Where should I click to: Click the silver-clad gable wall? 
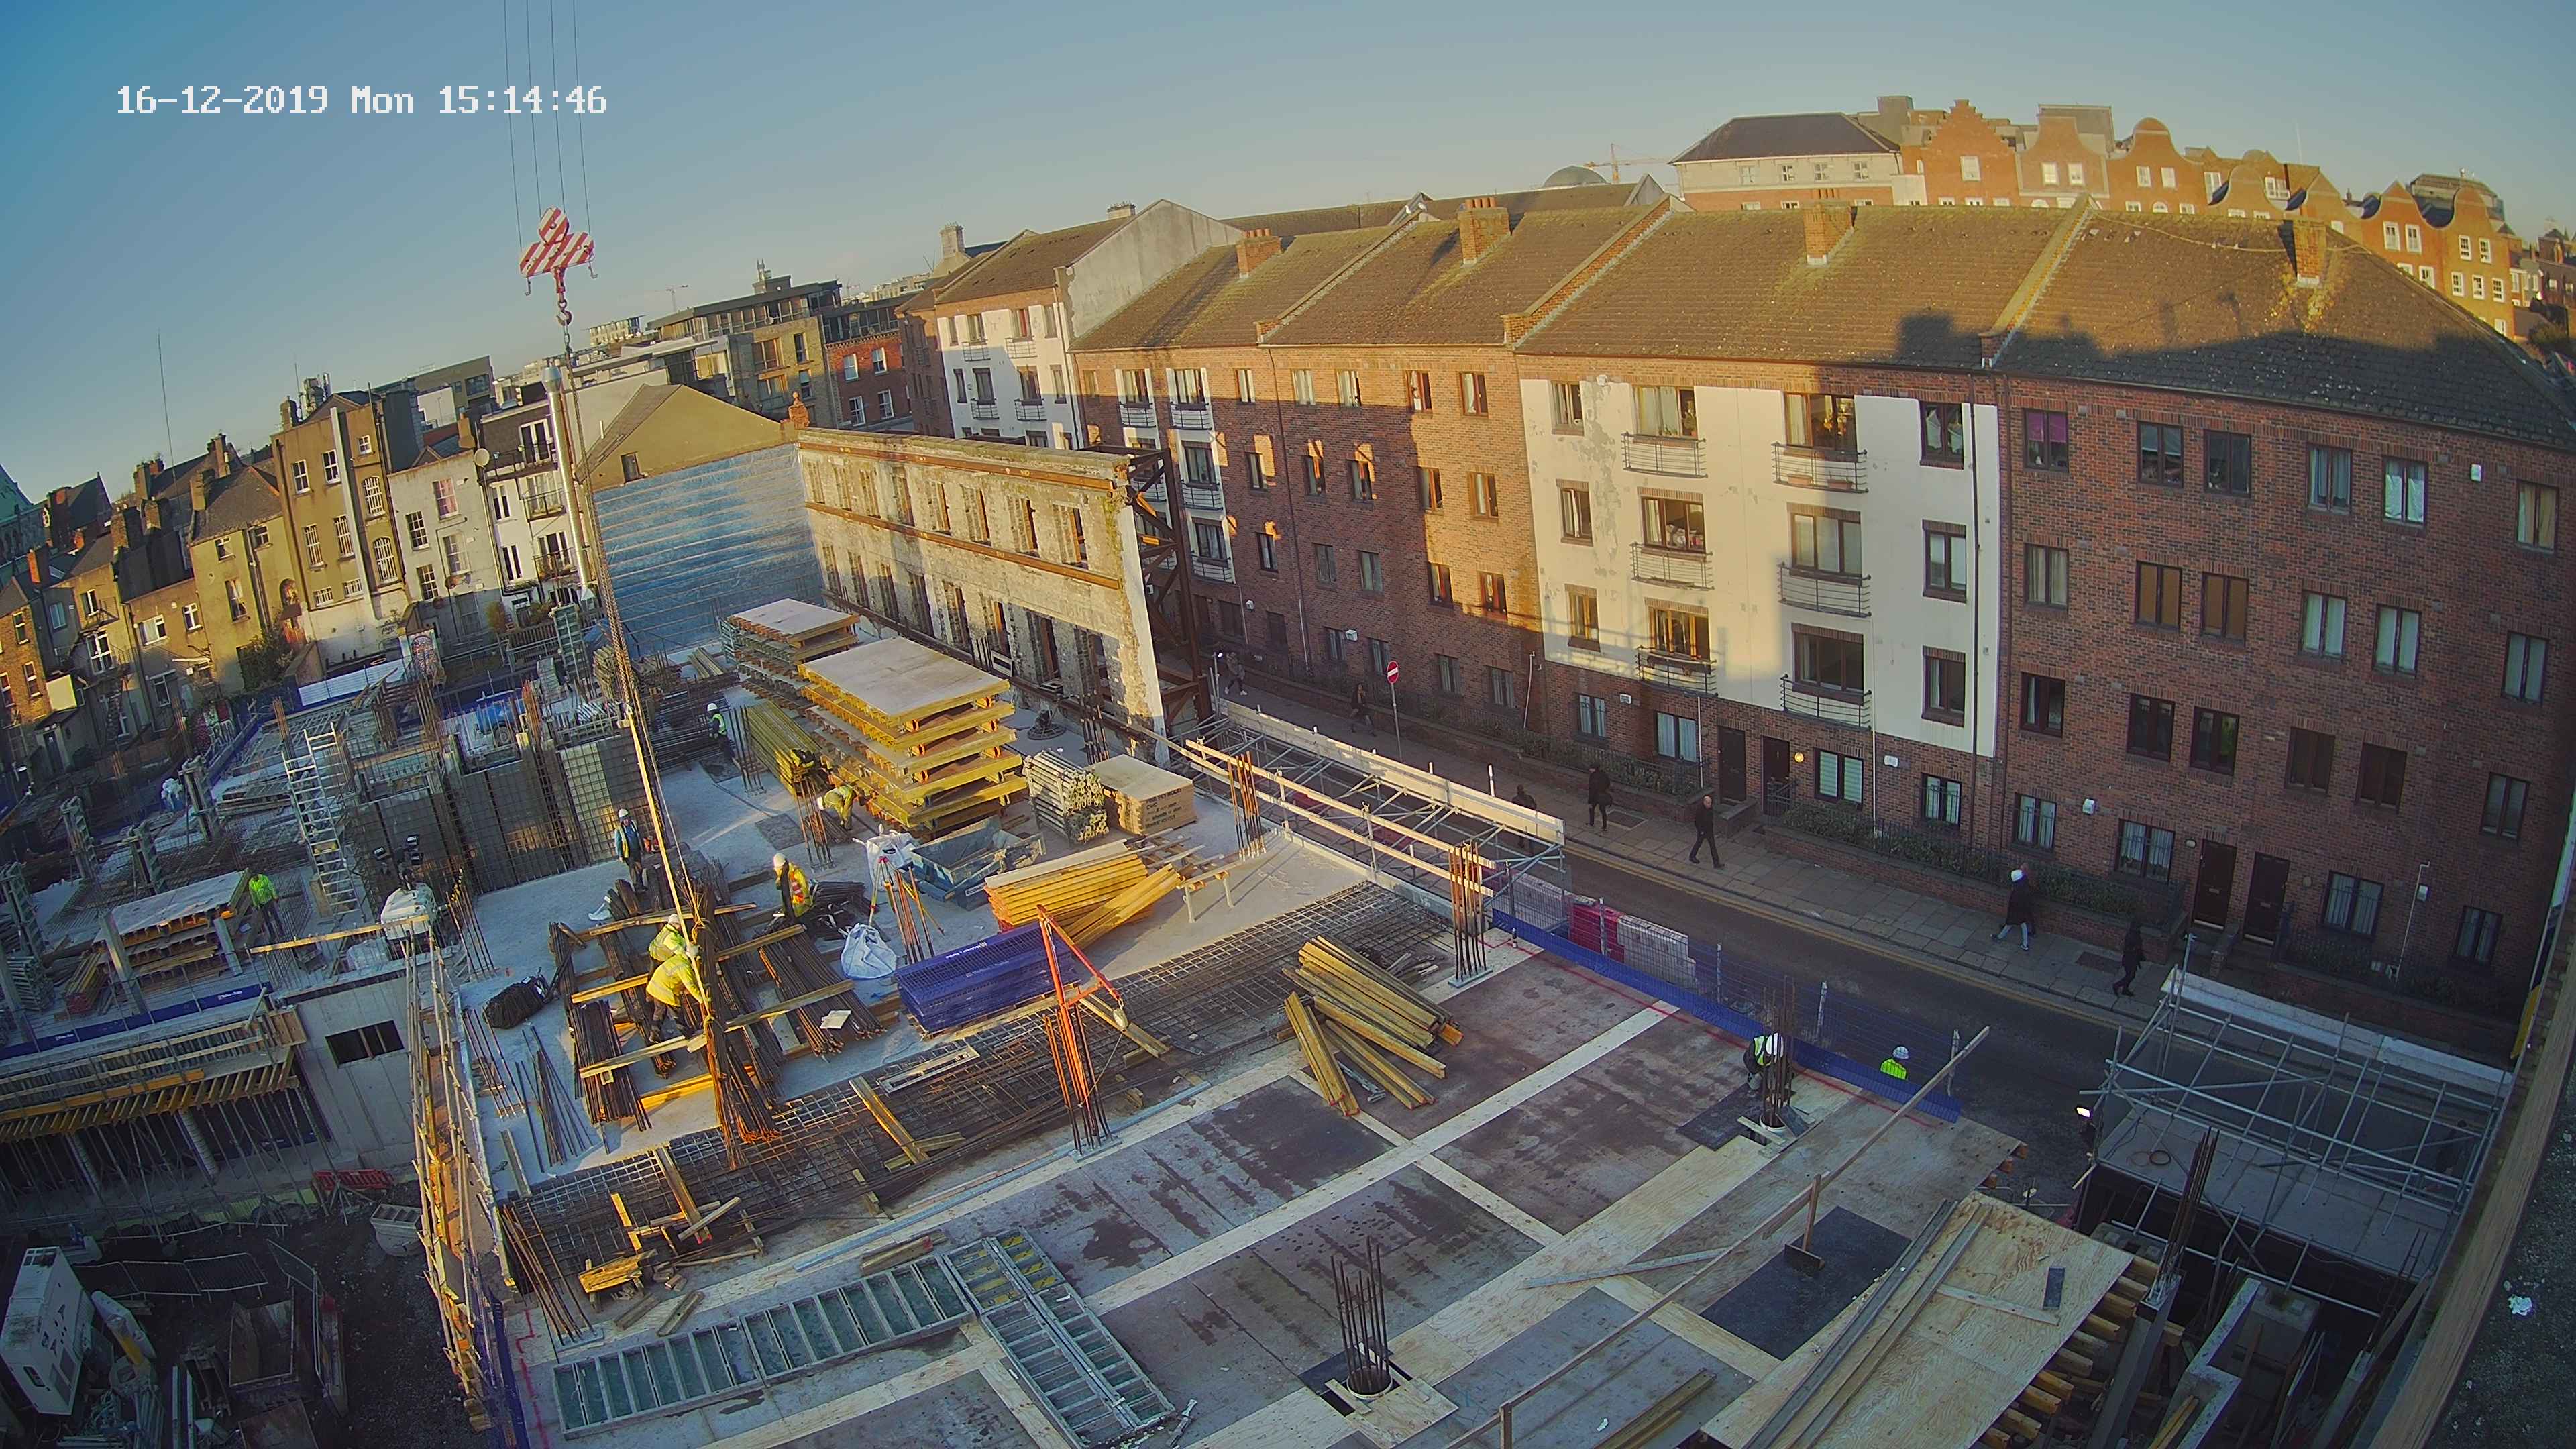(x=705, y=540)
